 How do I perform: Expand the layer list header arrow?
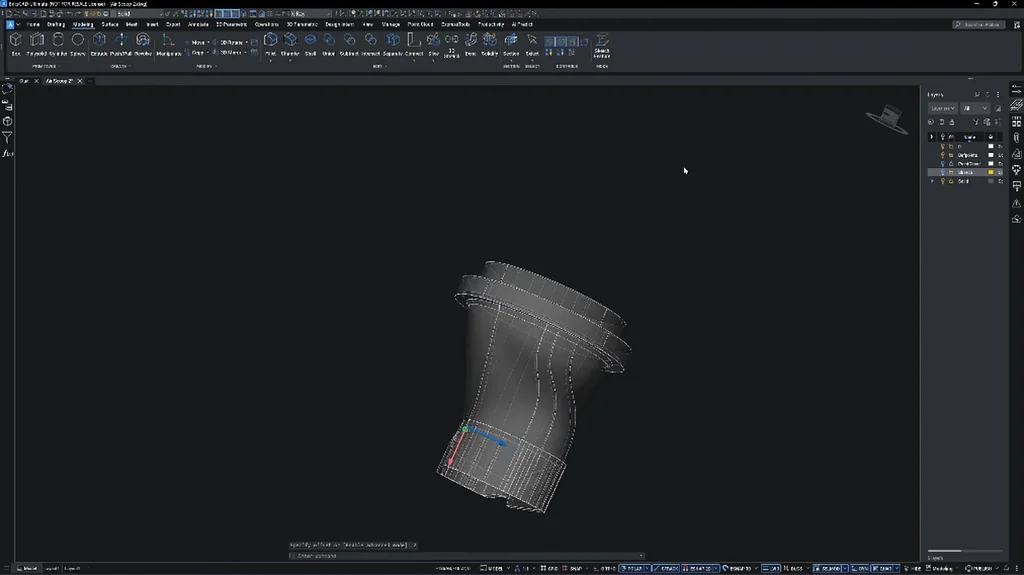coord(932,137)
